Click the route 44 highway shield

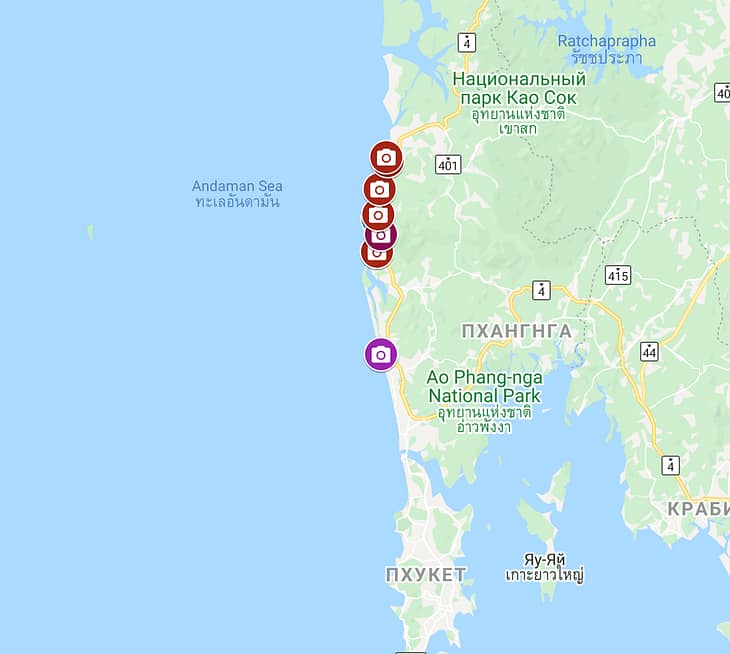(649, 352)
